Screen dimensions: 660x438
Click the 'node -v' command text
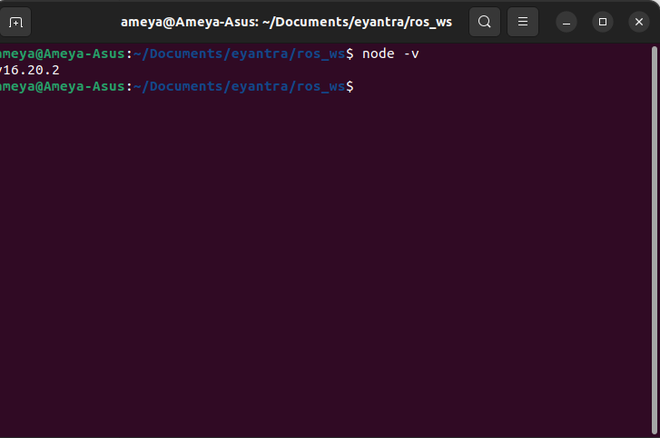[390, 54]
